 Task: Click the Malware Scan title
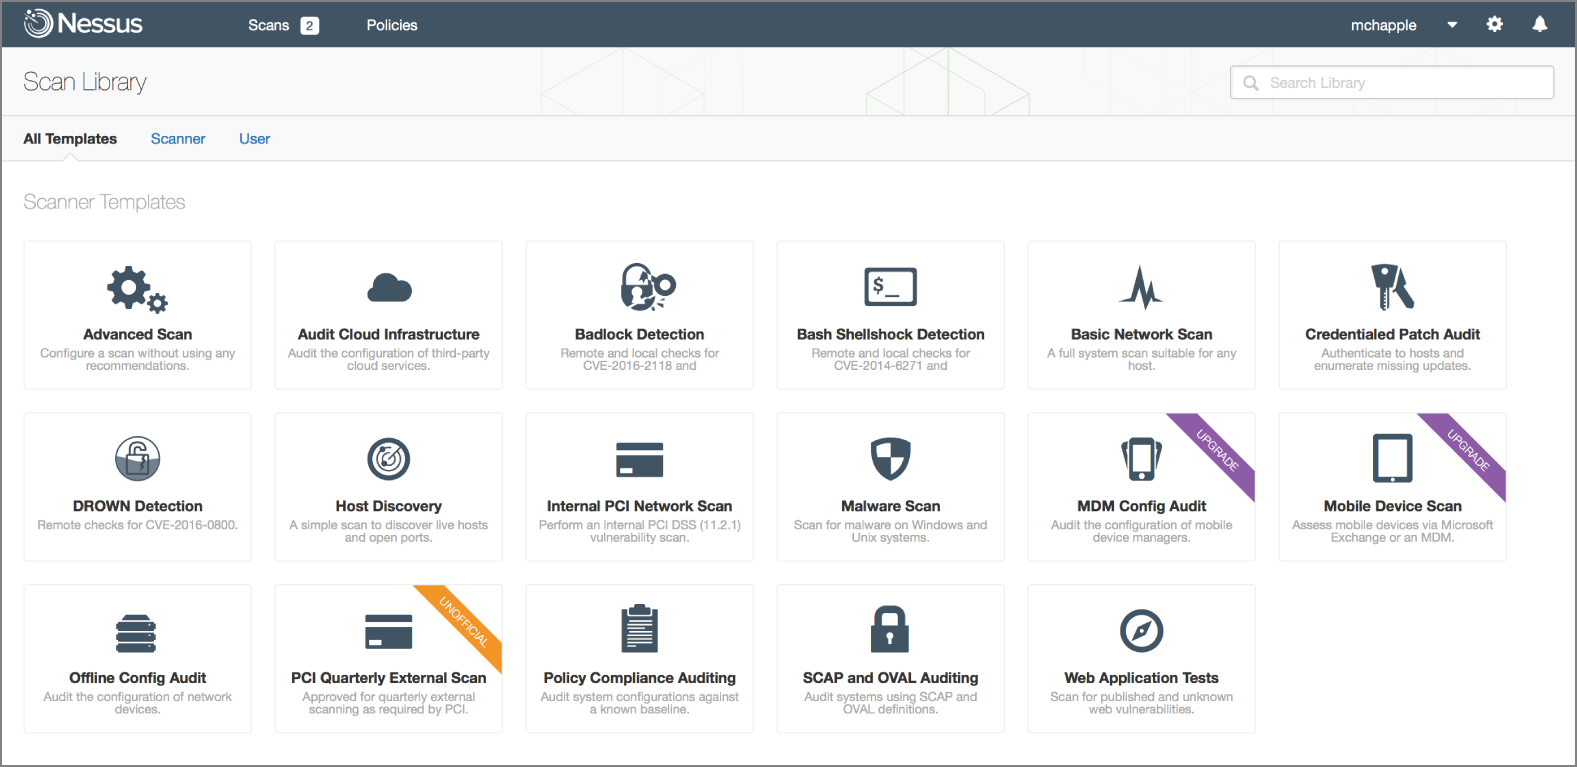(x=890, y=506)
